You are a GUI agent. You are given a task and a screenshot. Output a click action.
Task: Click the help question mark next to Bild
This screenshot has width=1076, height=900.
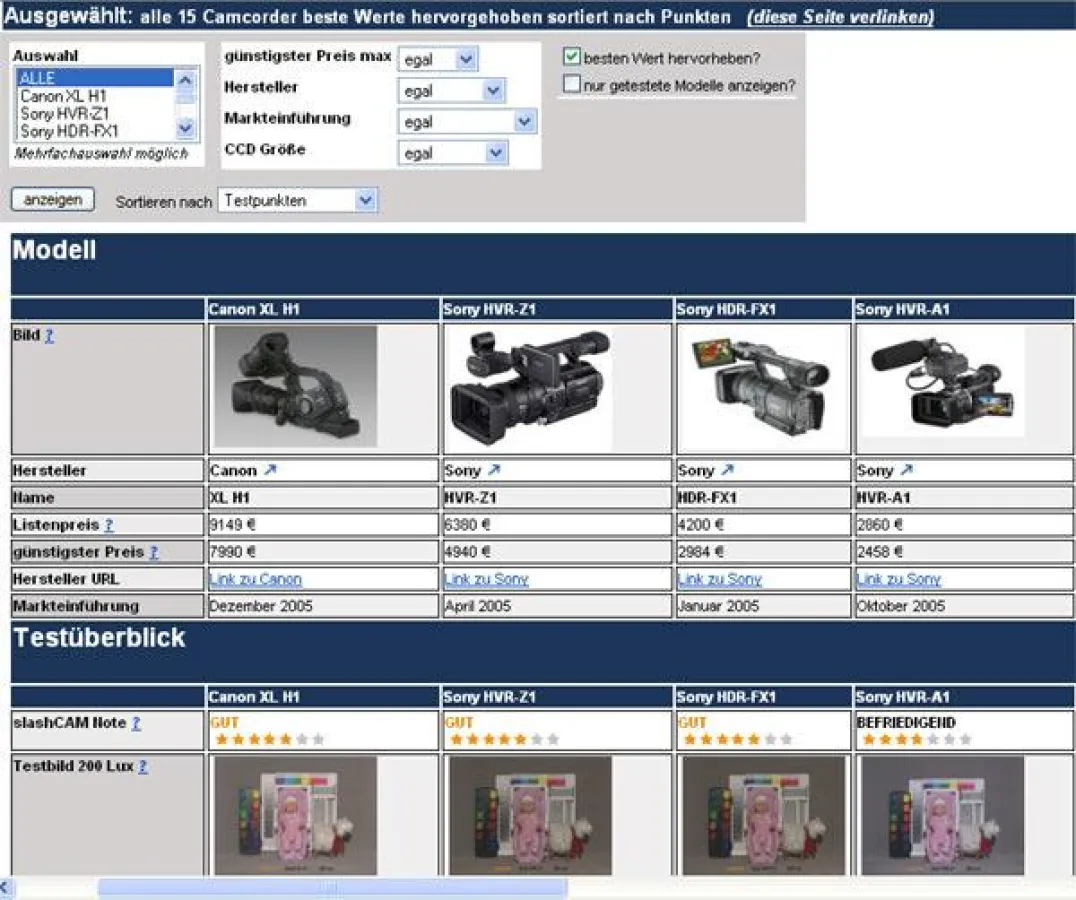pyautogui.click(x=49, y=336)
